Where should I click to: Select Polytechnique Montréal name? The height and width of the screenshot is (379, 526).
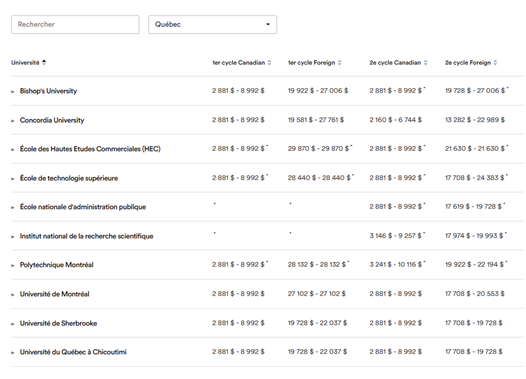pos(57,265)
